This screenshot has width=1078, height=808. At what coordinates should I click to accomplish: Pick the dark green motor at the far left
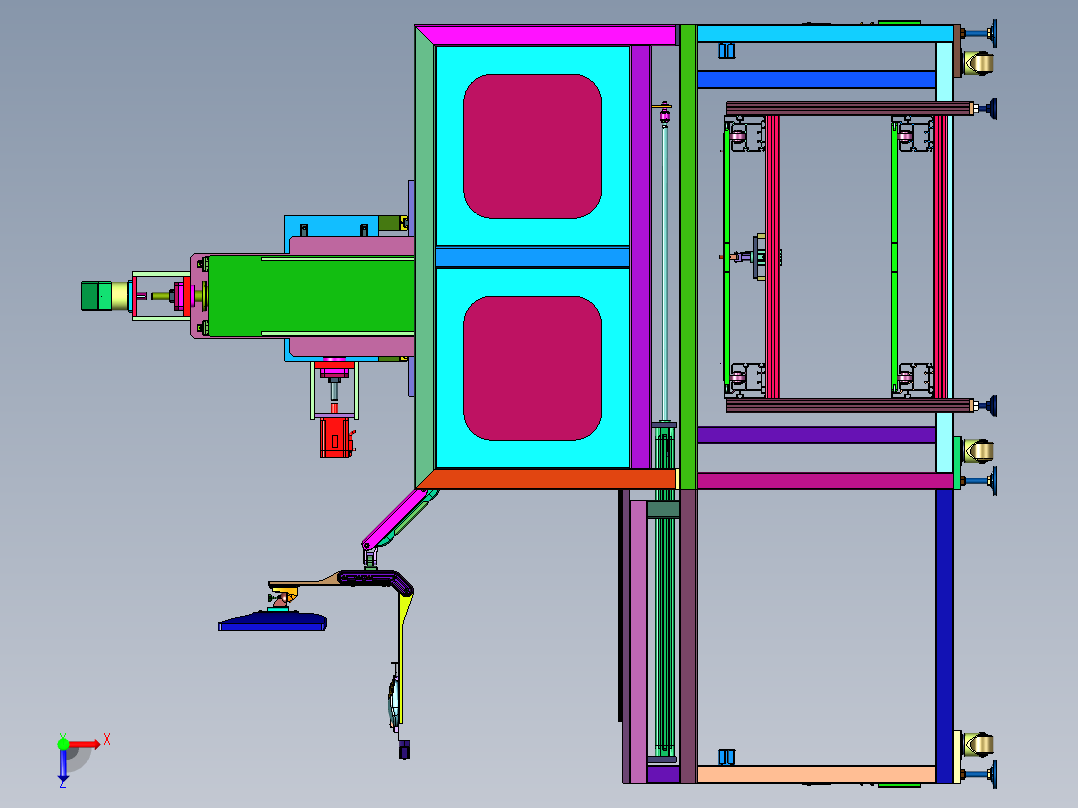pos(96,296)
